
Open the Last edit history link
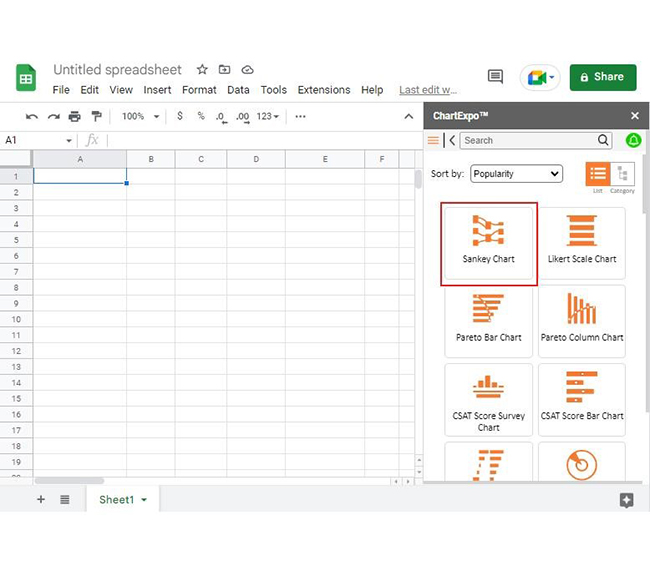click(x=428, y=90)
